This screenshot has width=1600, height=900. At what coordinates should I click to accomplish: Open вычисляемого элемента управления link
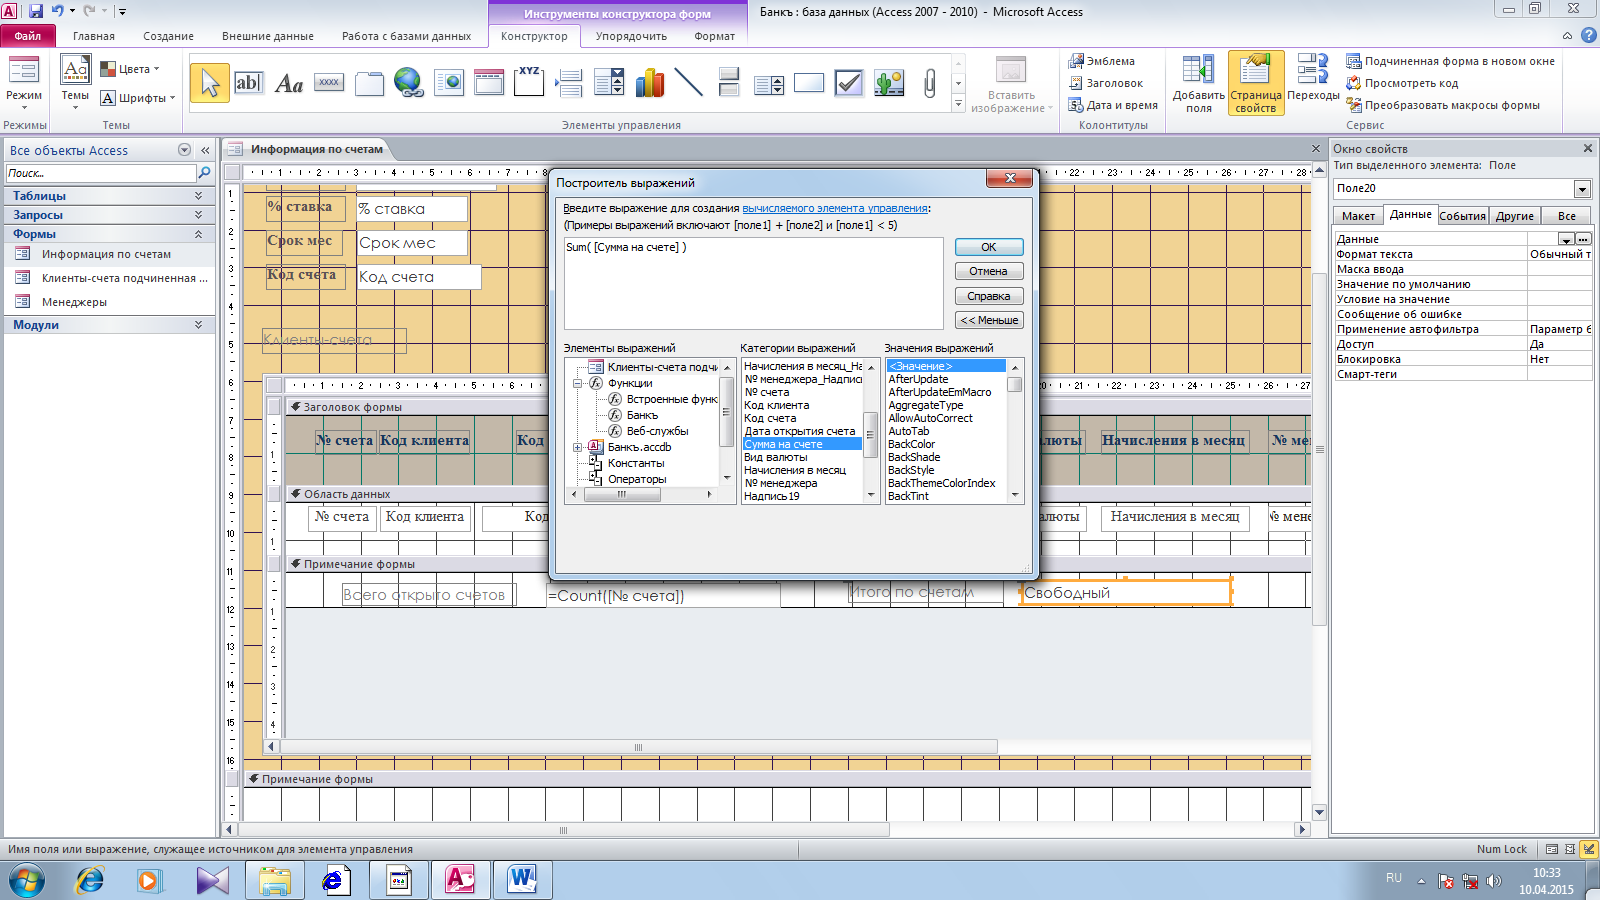coord(835,208)
